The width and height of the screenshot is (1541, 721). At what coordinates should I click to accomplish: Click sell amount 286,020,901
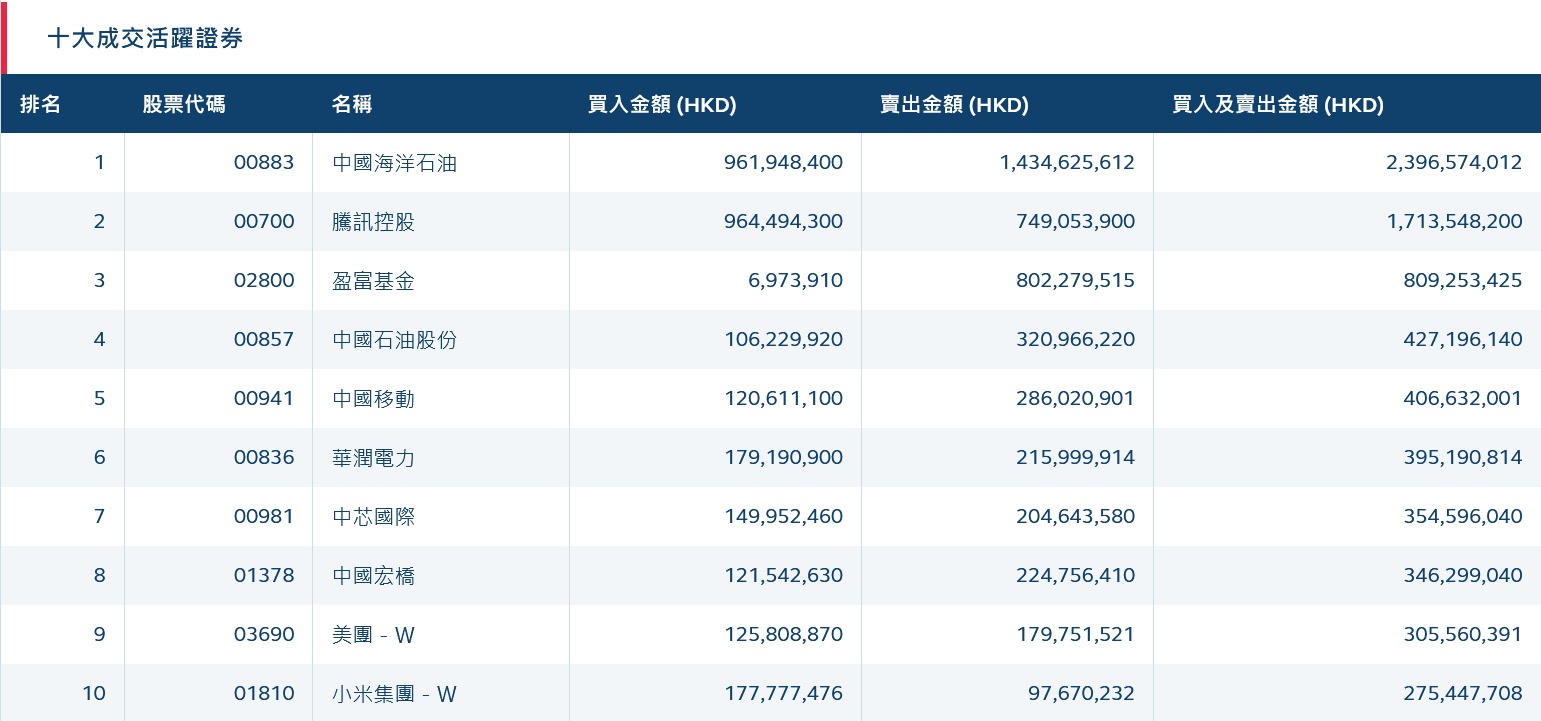pos(1075,398)
